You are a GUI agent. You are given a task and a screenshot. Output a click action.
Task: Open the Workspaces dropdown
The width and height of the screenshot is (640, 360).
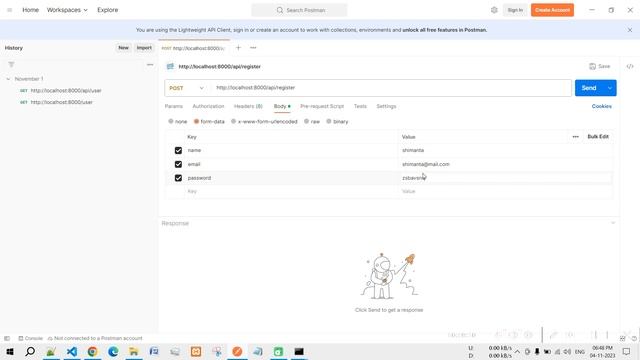[x=67, y=10]
